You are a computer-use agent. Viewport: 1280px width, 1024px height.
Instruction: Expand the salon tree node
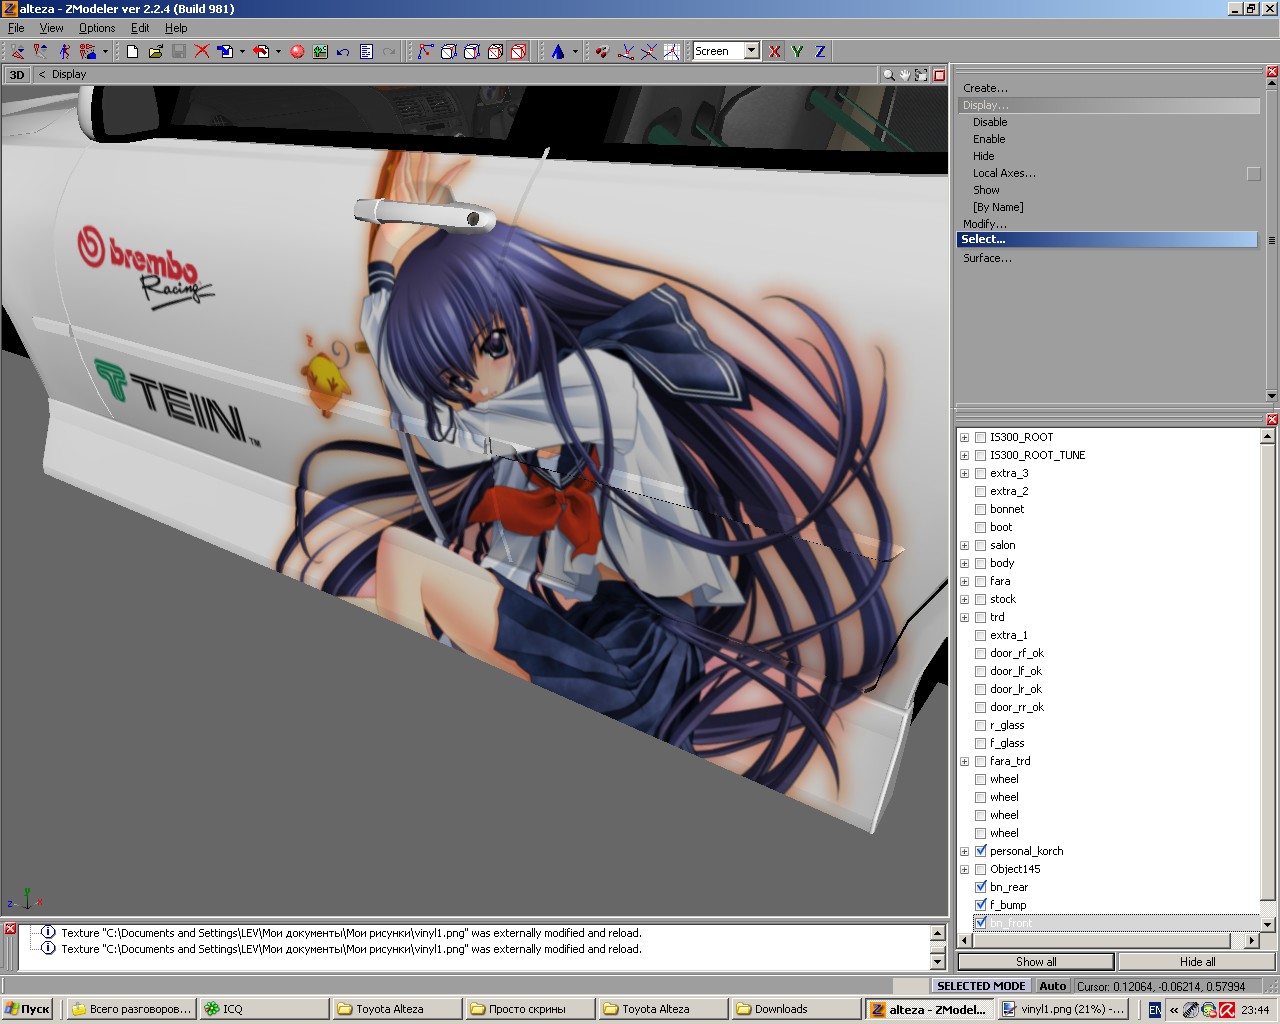click(964, 545)
